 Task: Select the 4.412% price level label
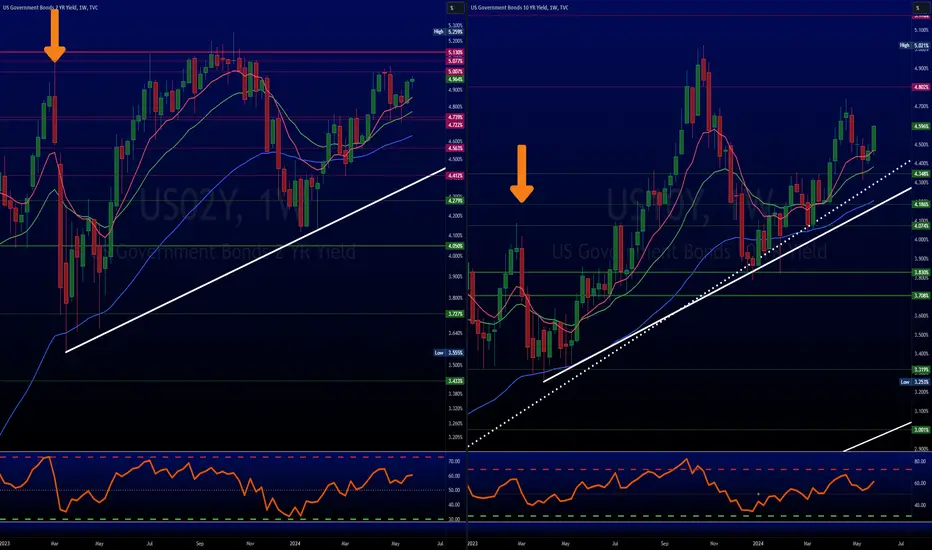tap(455, 176)
